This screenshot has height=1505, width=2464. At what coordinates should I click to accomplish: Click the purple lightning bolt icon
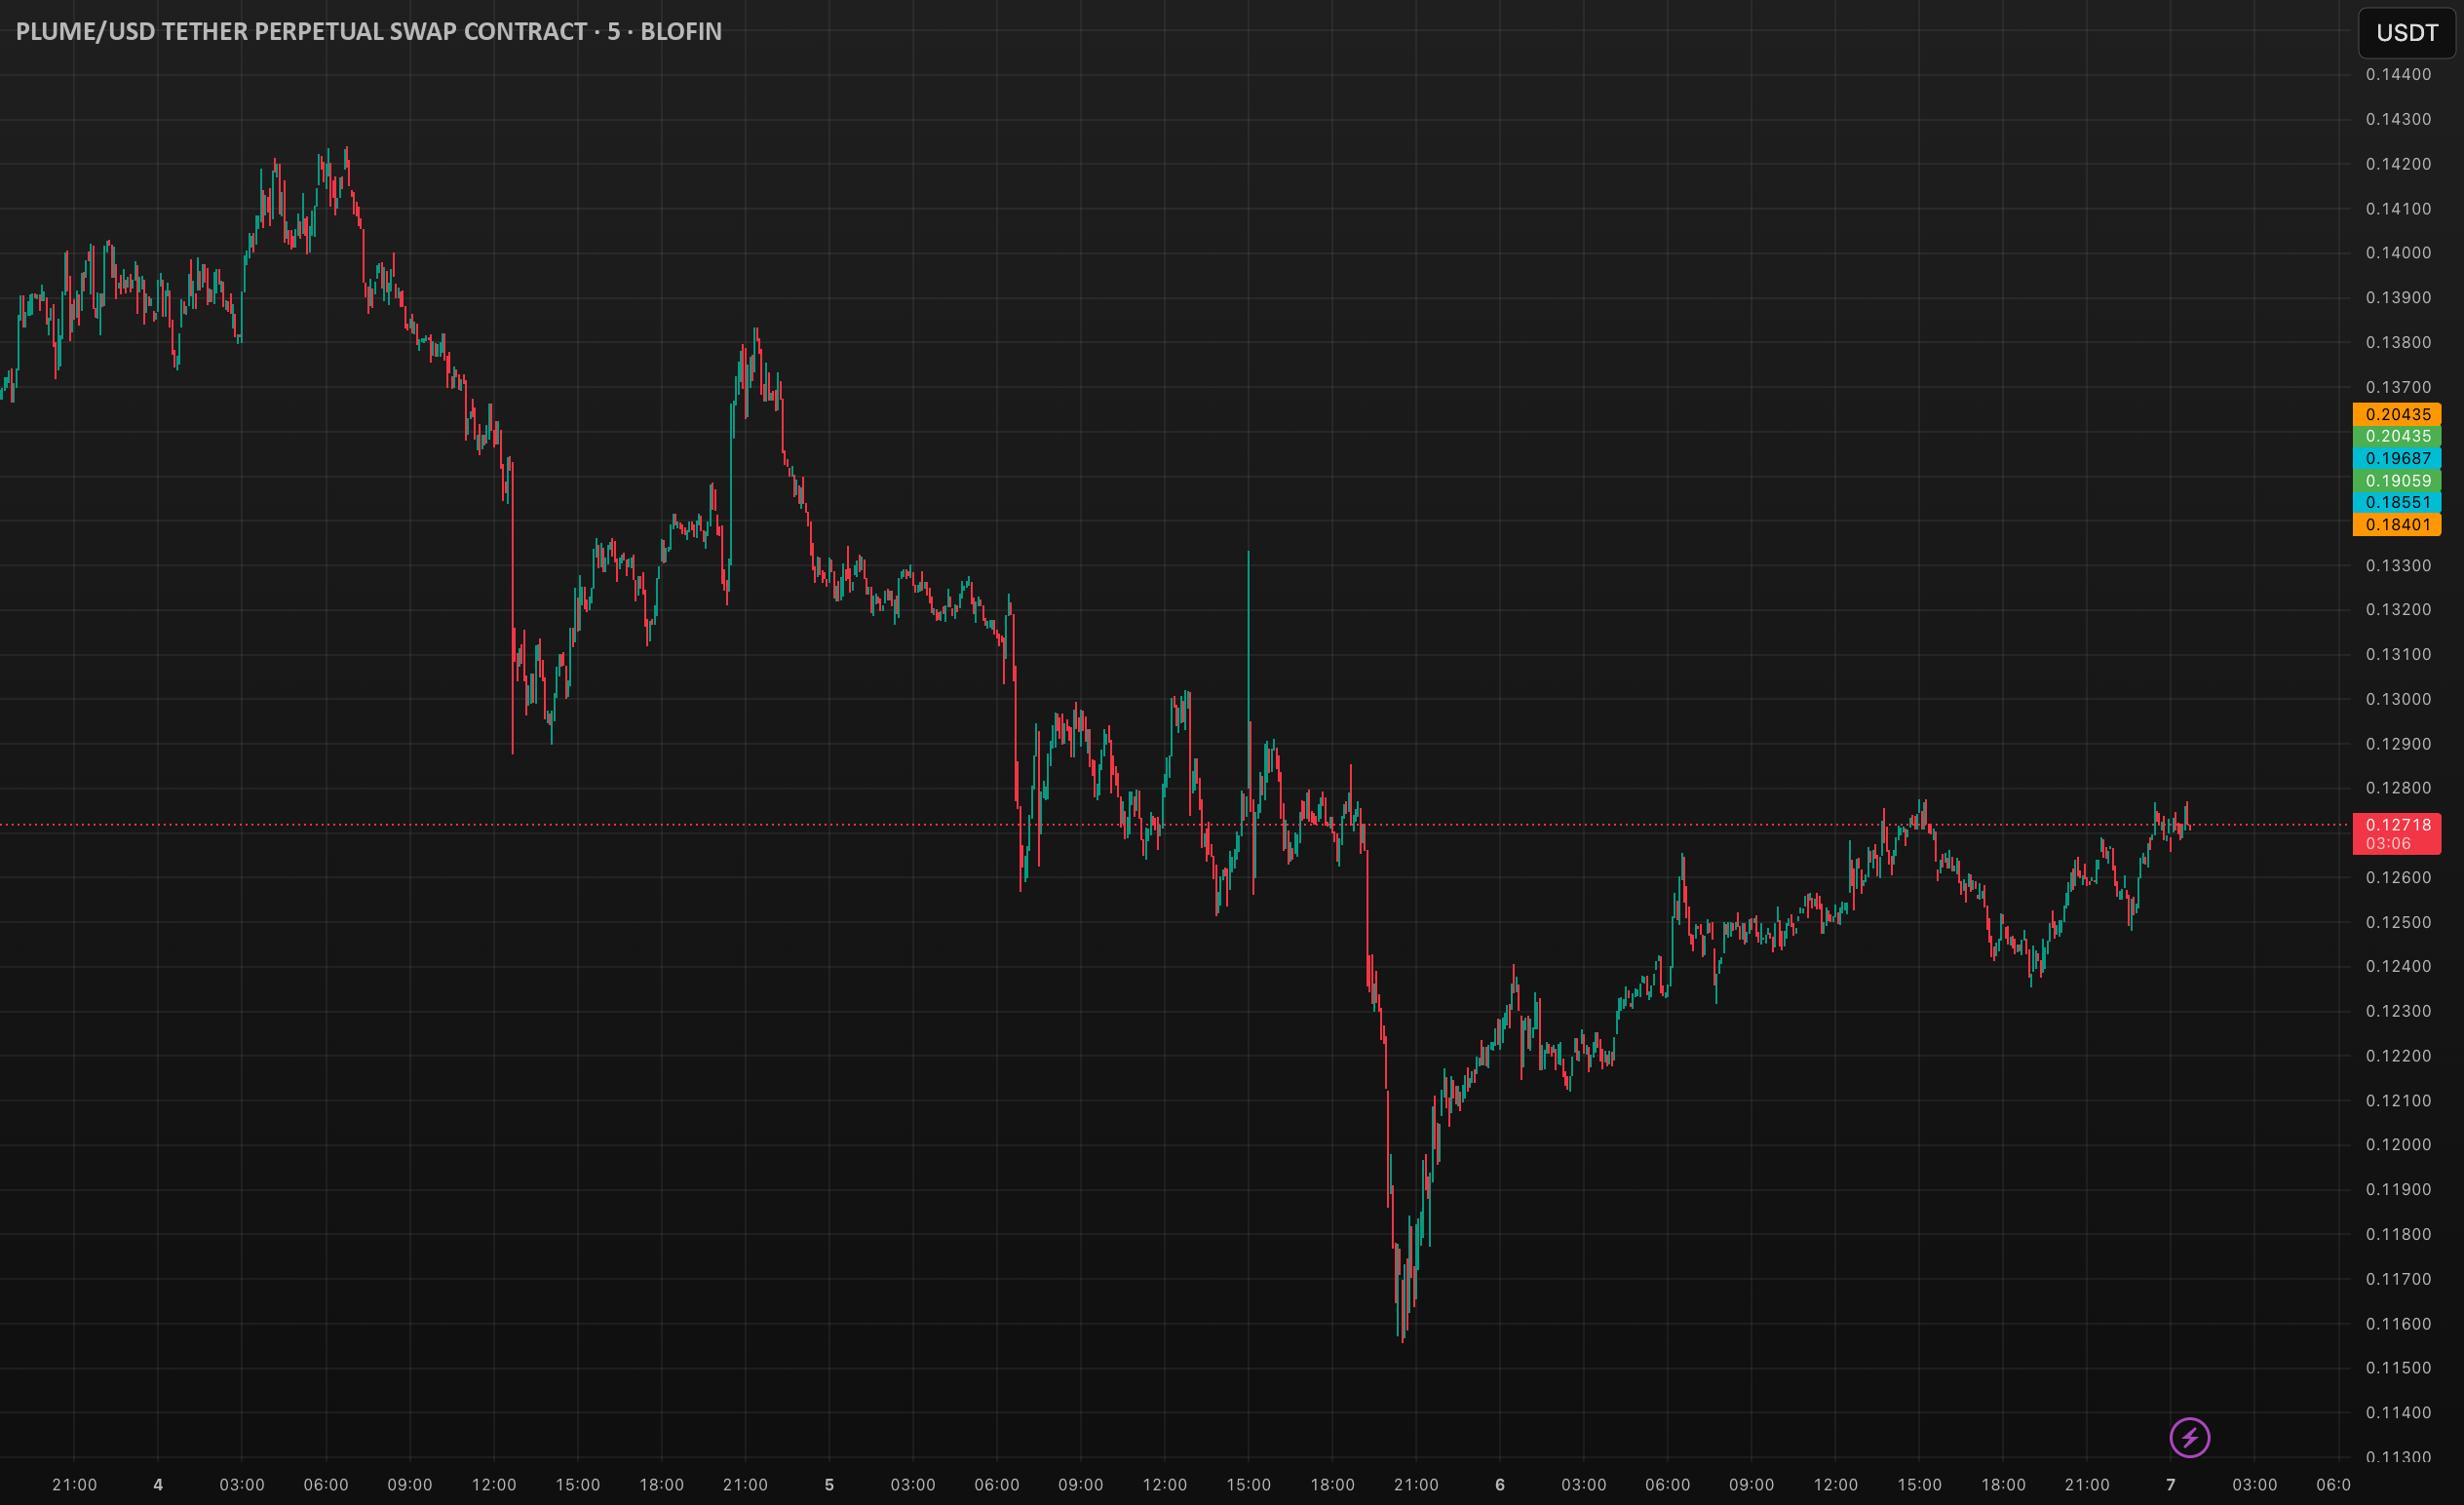point(2189,1438)
